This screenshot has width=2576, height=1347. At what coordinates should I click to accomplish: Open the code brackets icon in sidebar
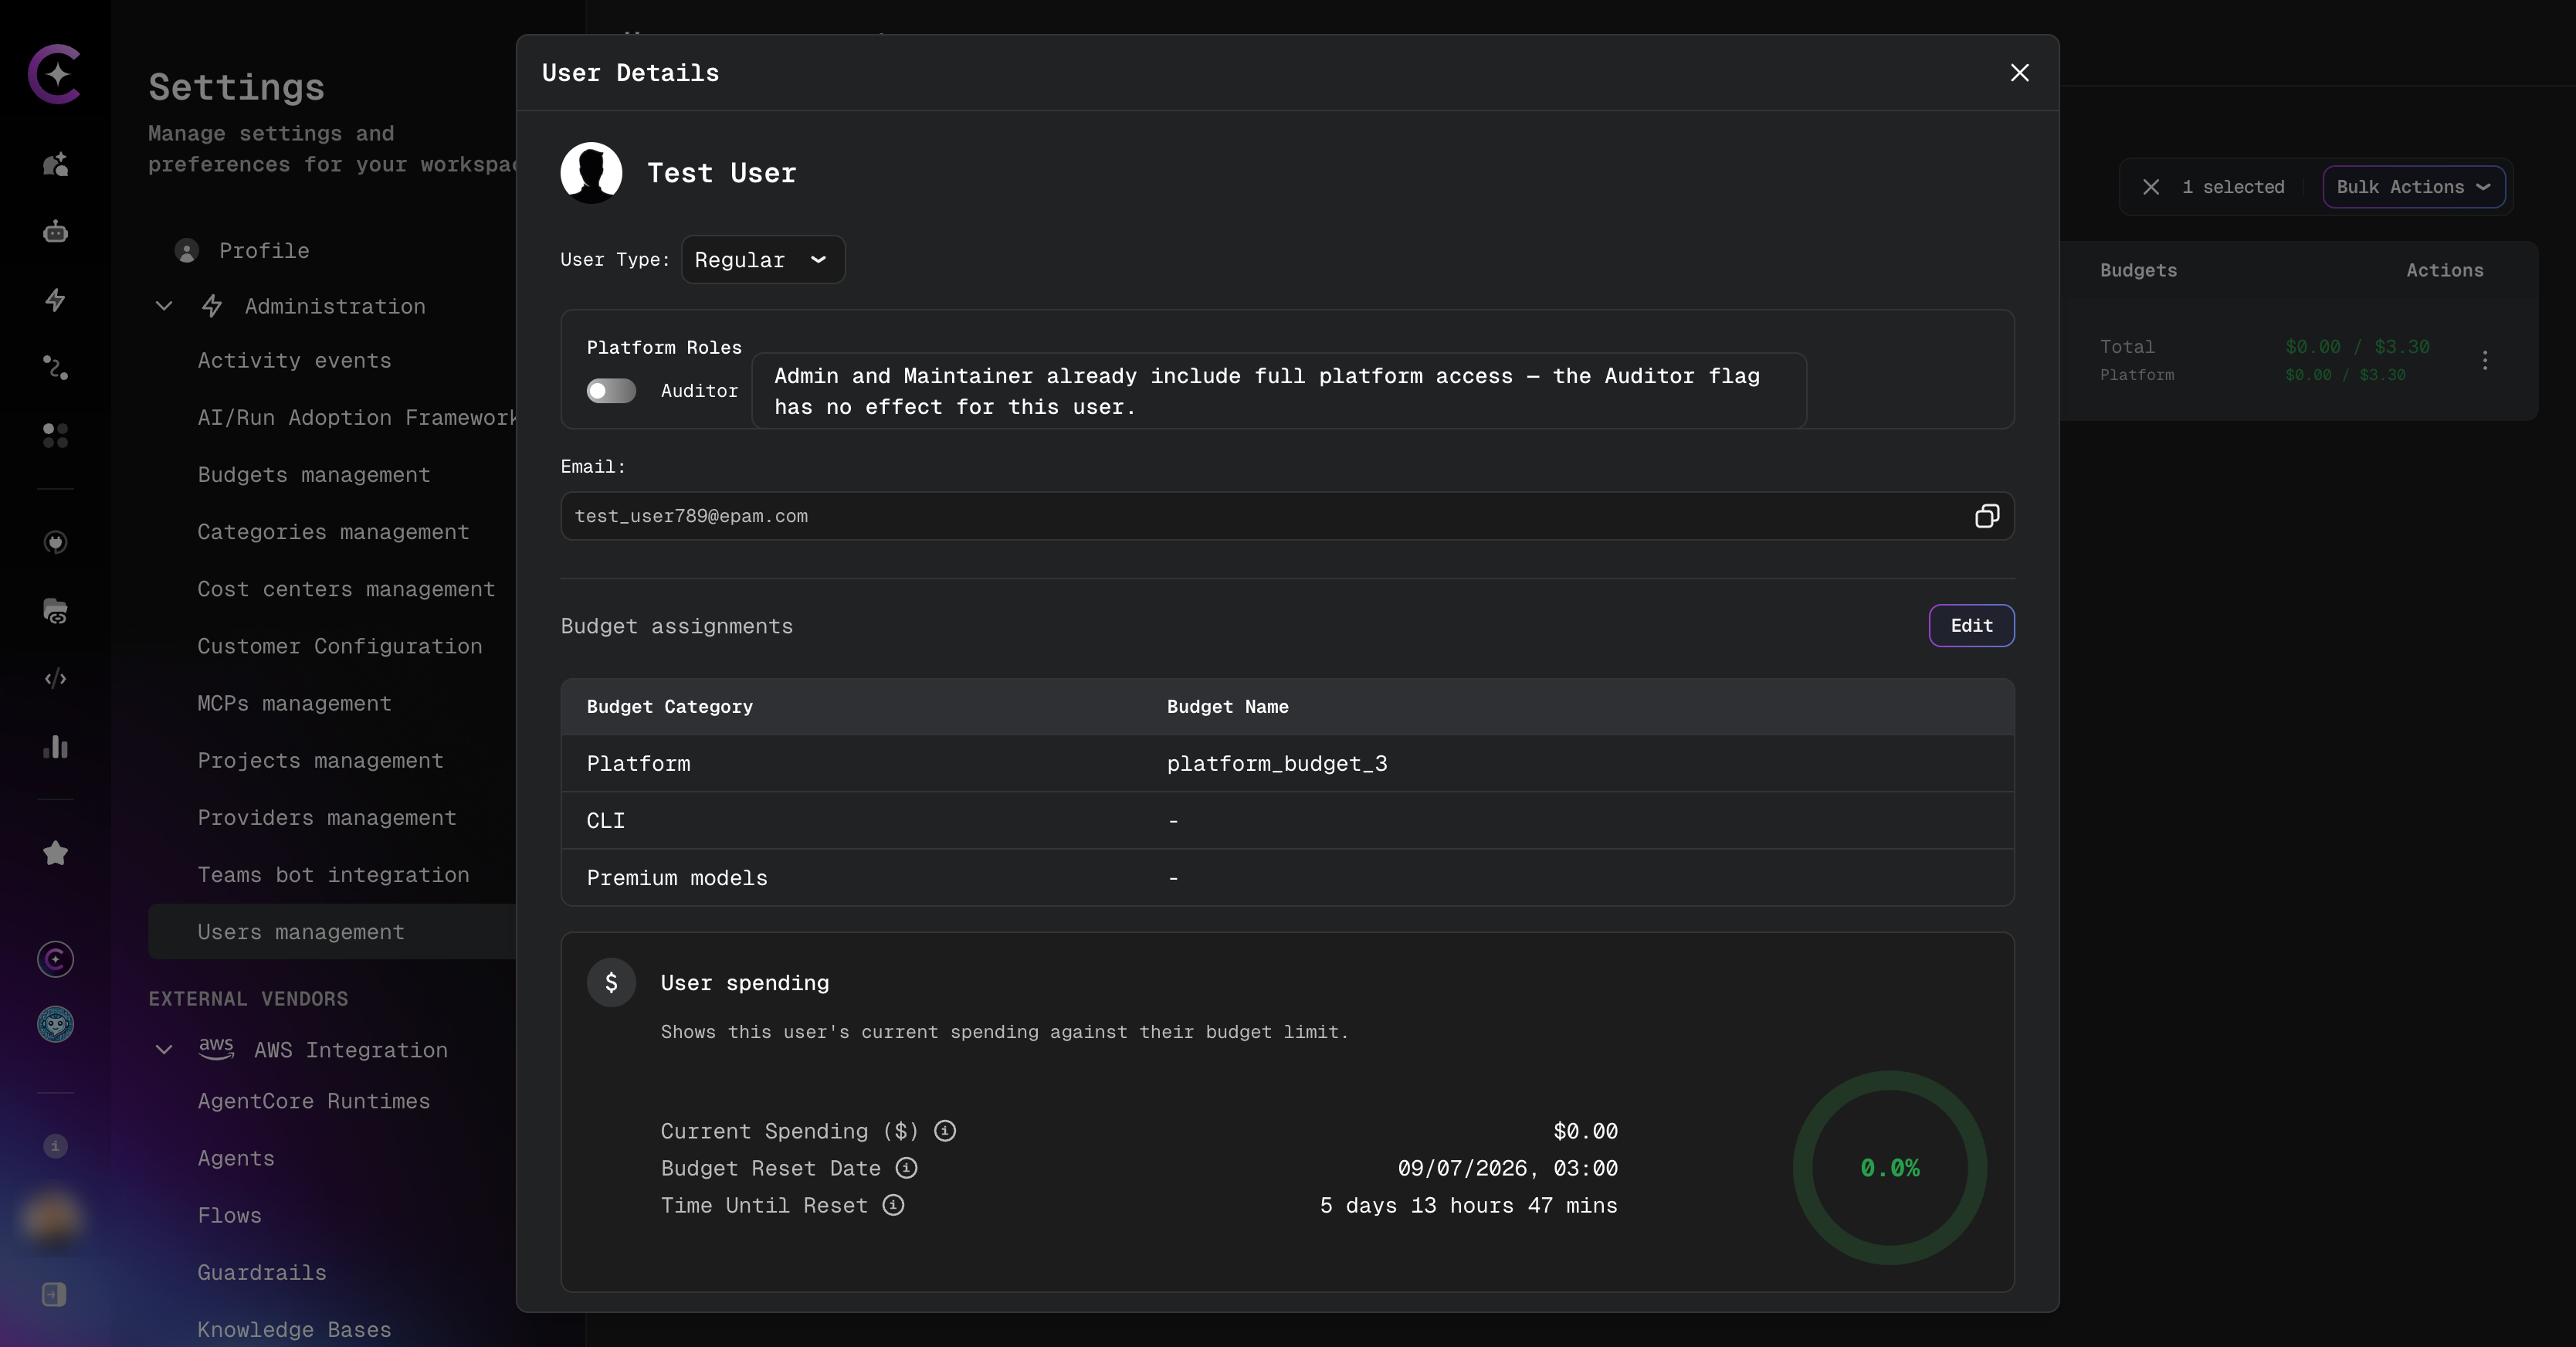coord(55,679)
